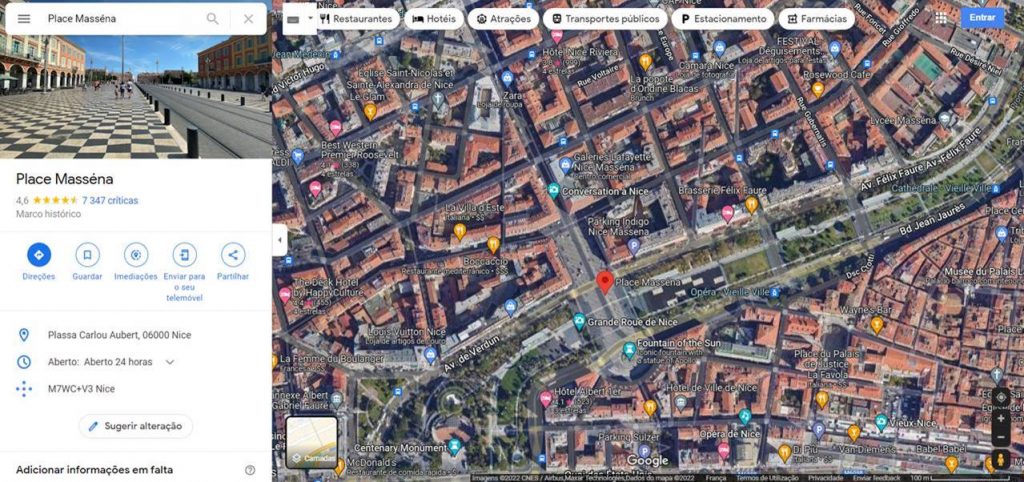
Task: Click Adicionar informações em falta heading
Action: [x=95, y=470]
